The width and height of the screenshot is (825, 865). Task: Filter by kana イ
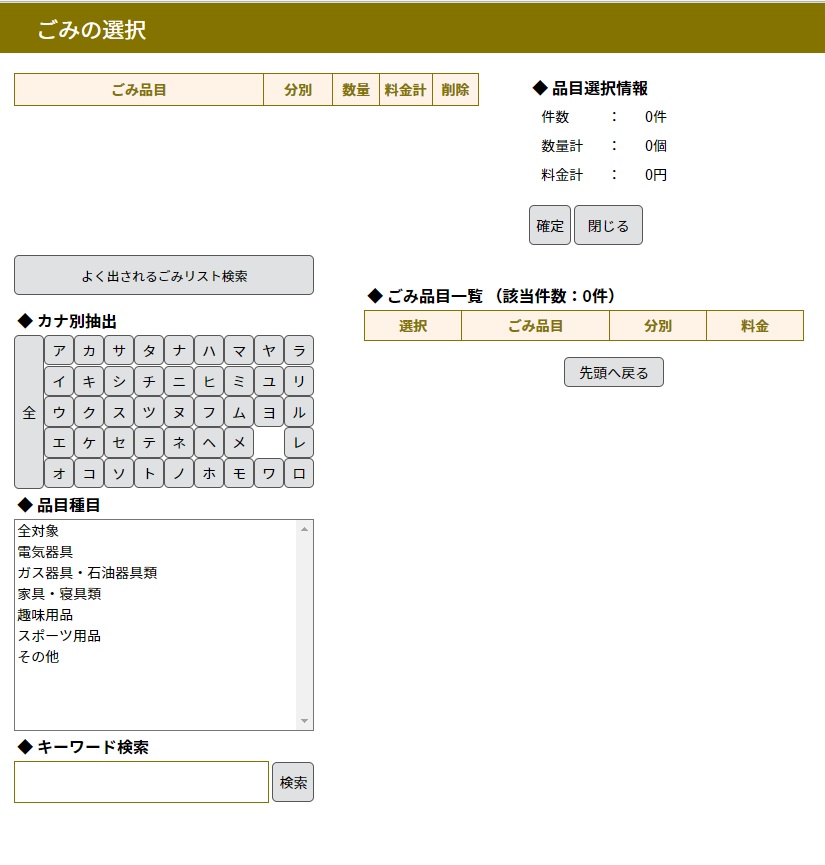[59, 381]
